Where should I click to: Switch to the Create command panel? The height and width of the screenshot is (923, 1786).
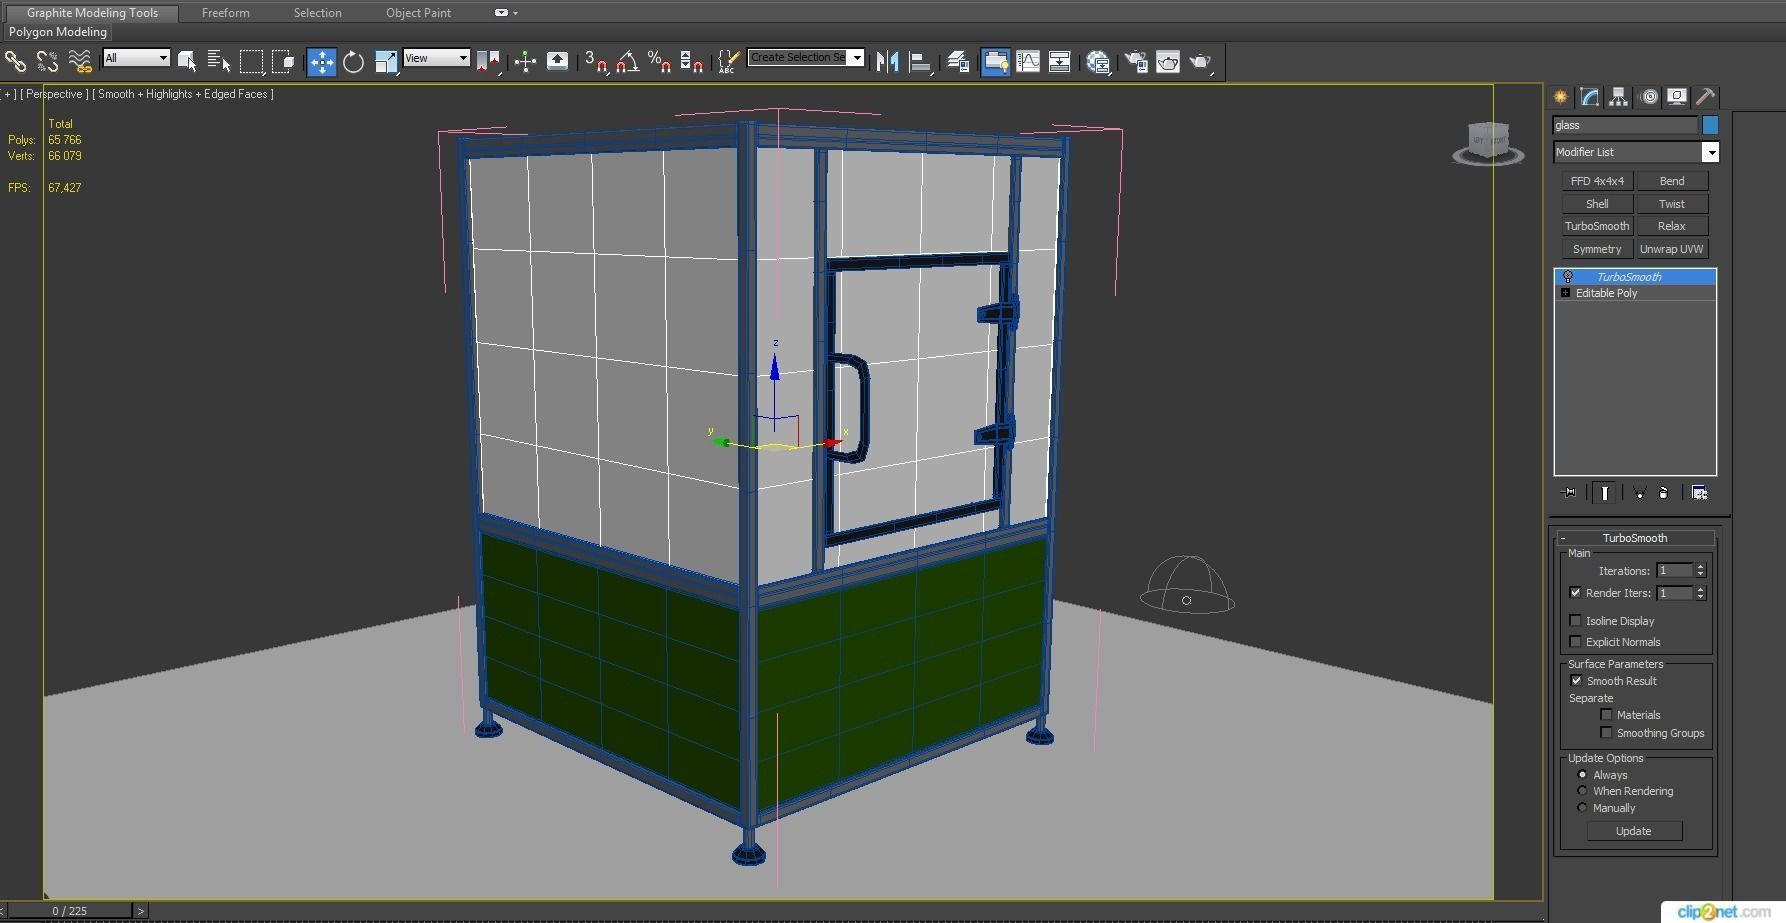click(x=1560, y=97)
